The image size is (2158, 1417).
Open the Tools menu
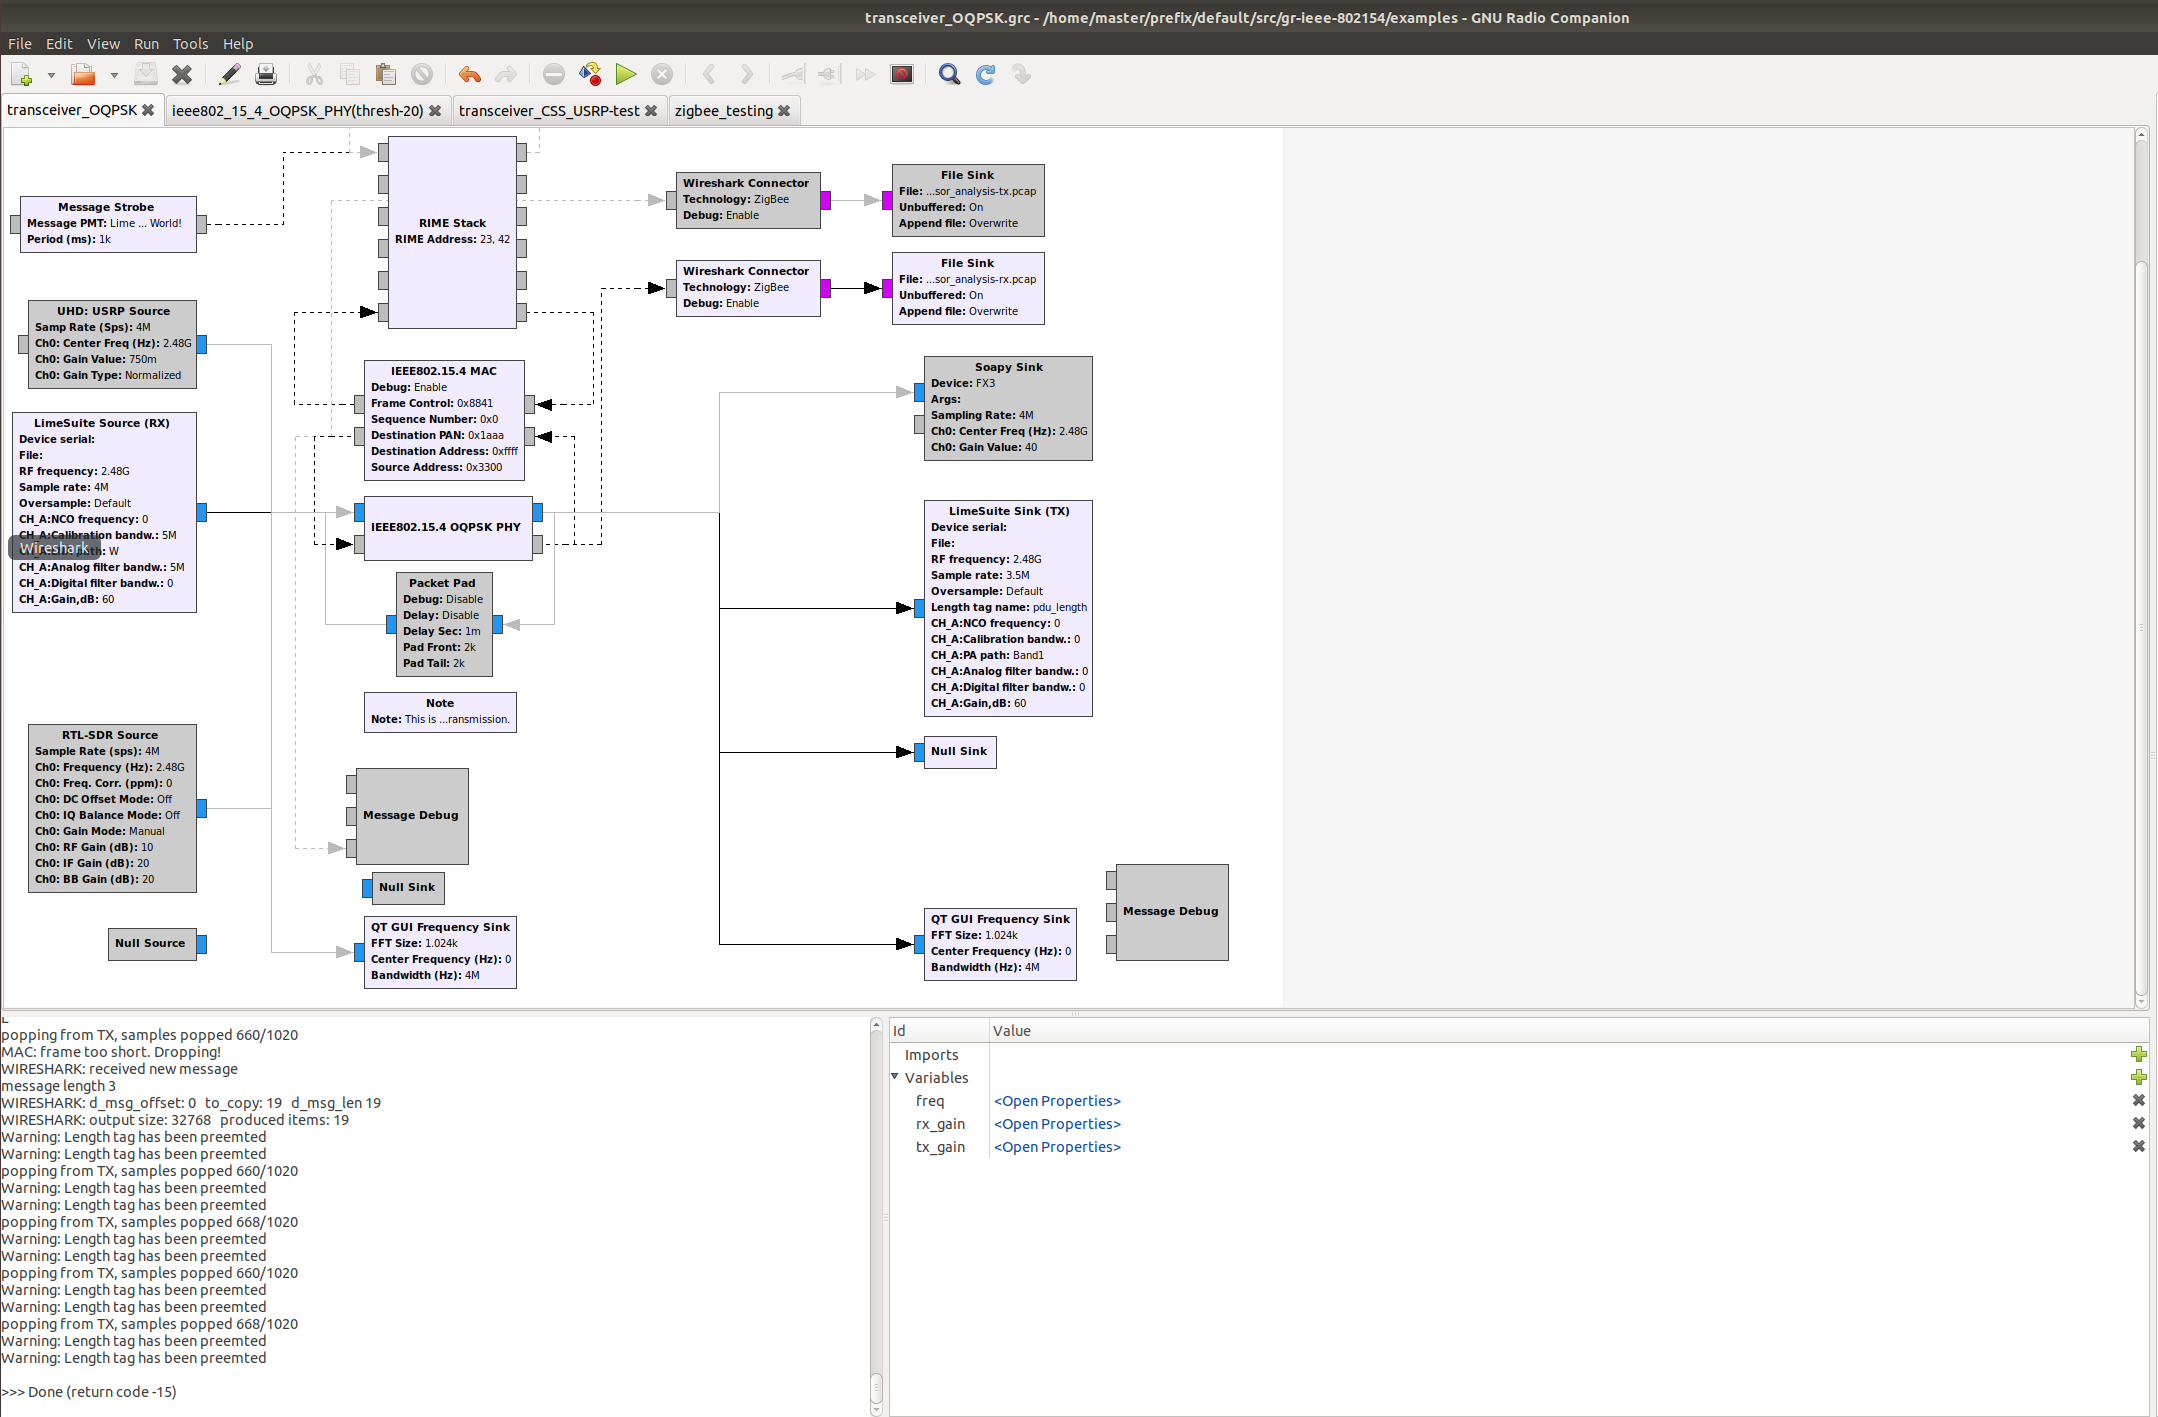(190, 44)
